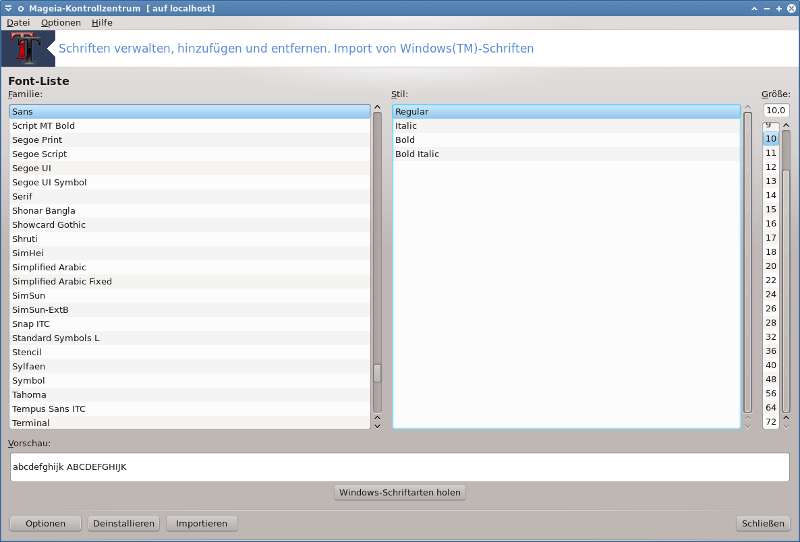Select Script MT Bold font family
Image resolution: width=800 pixels, height=542 pixels.
[190, 126]
